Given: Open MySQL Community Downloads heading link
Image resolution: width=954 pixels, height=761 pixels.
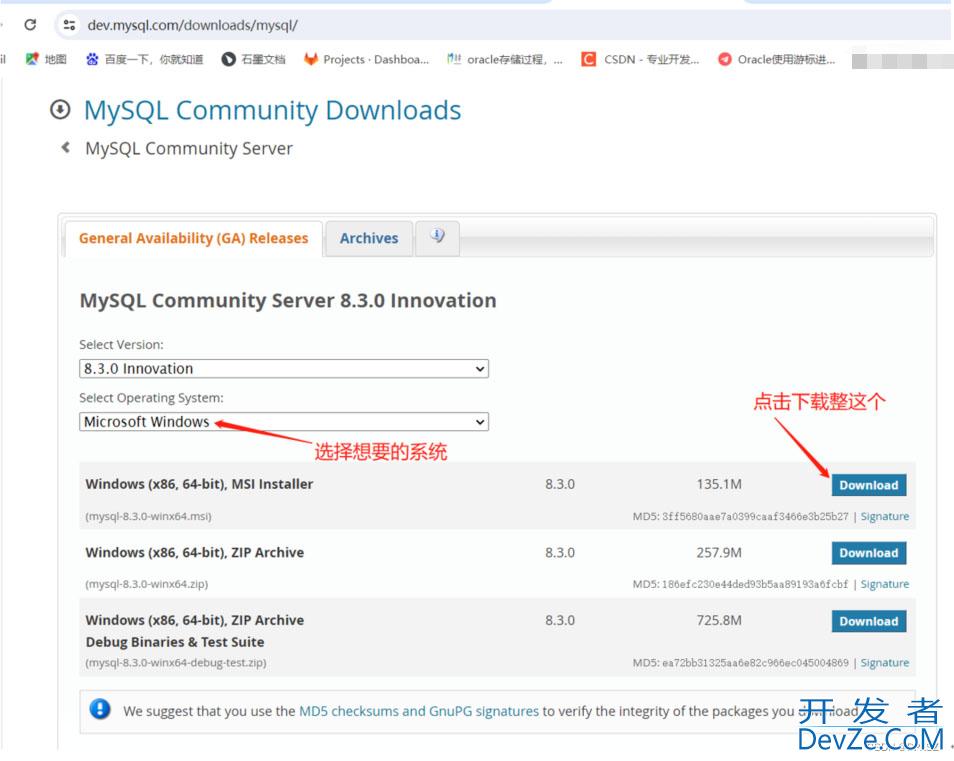Looking at the screenshot, I should coord(272,111).
